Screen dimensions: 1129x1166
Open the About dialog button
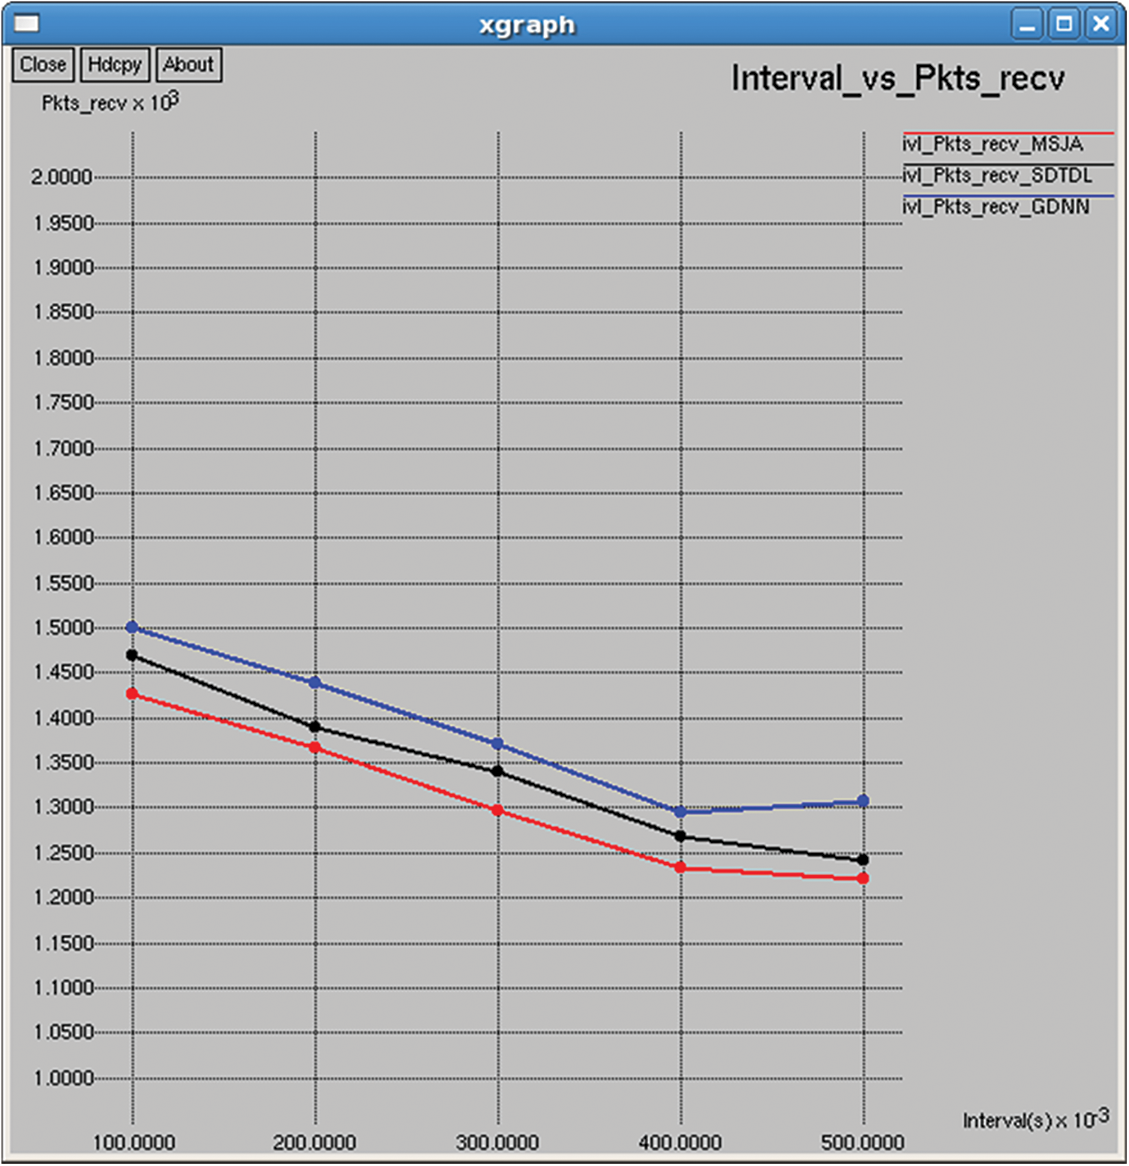(x=188, y=65)
